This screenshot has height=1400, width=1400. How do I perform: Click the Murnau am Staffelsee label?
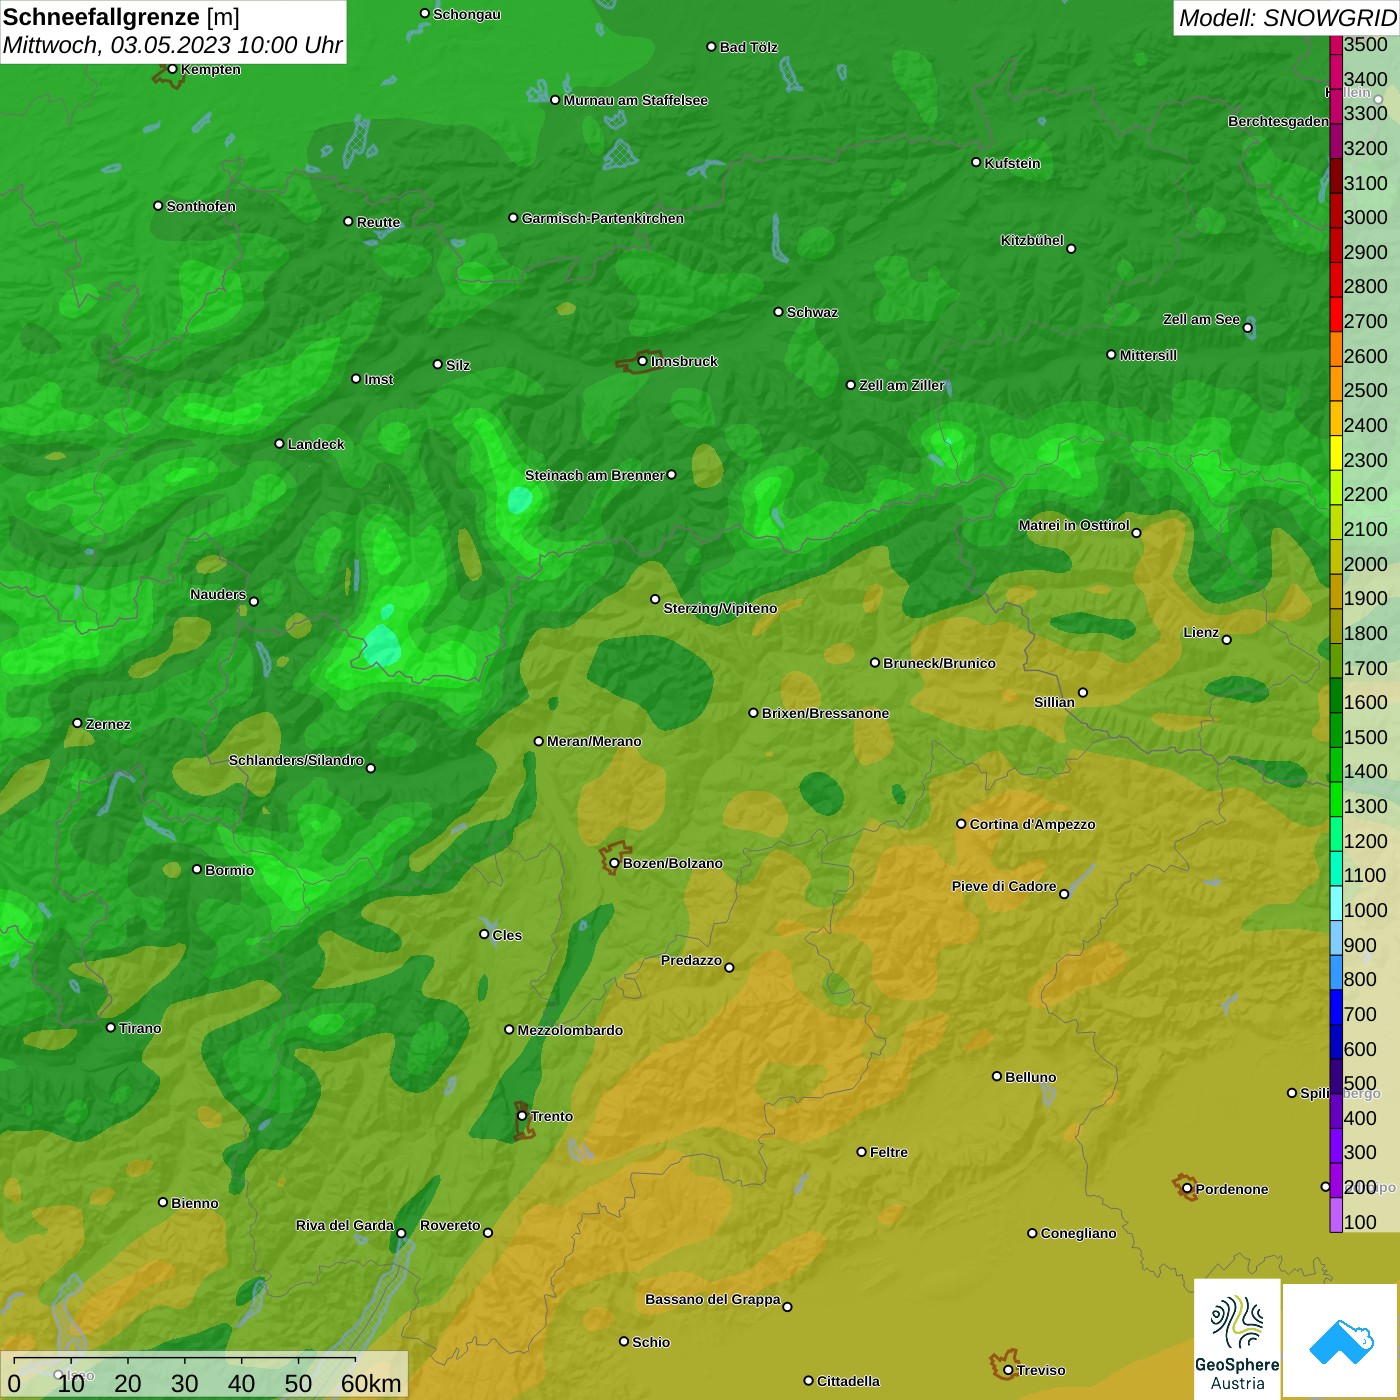pyautogui.click(x=635, y=100)
